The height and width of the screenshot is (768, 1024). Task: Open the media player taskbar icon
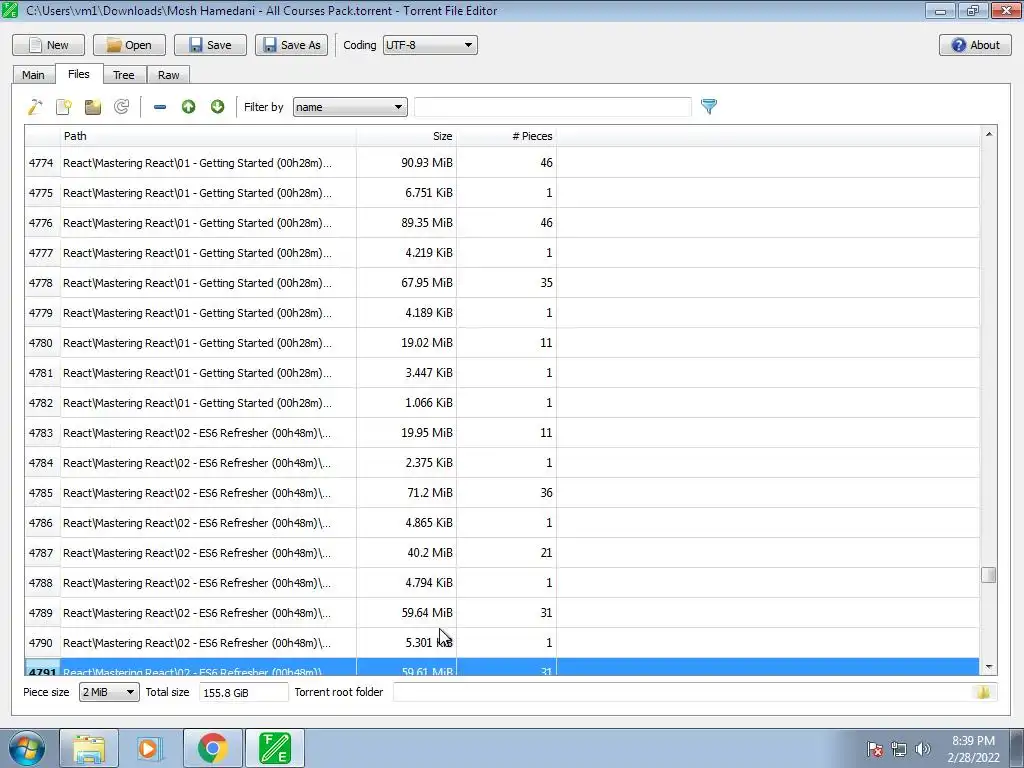pos(150,748)
